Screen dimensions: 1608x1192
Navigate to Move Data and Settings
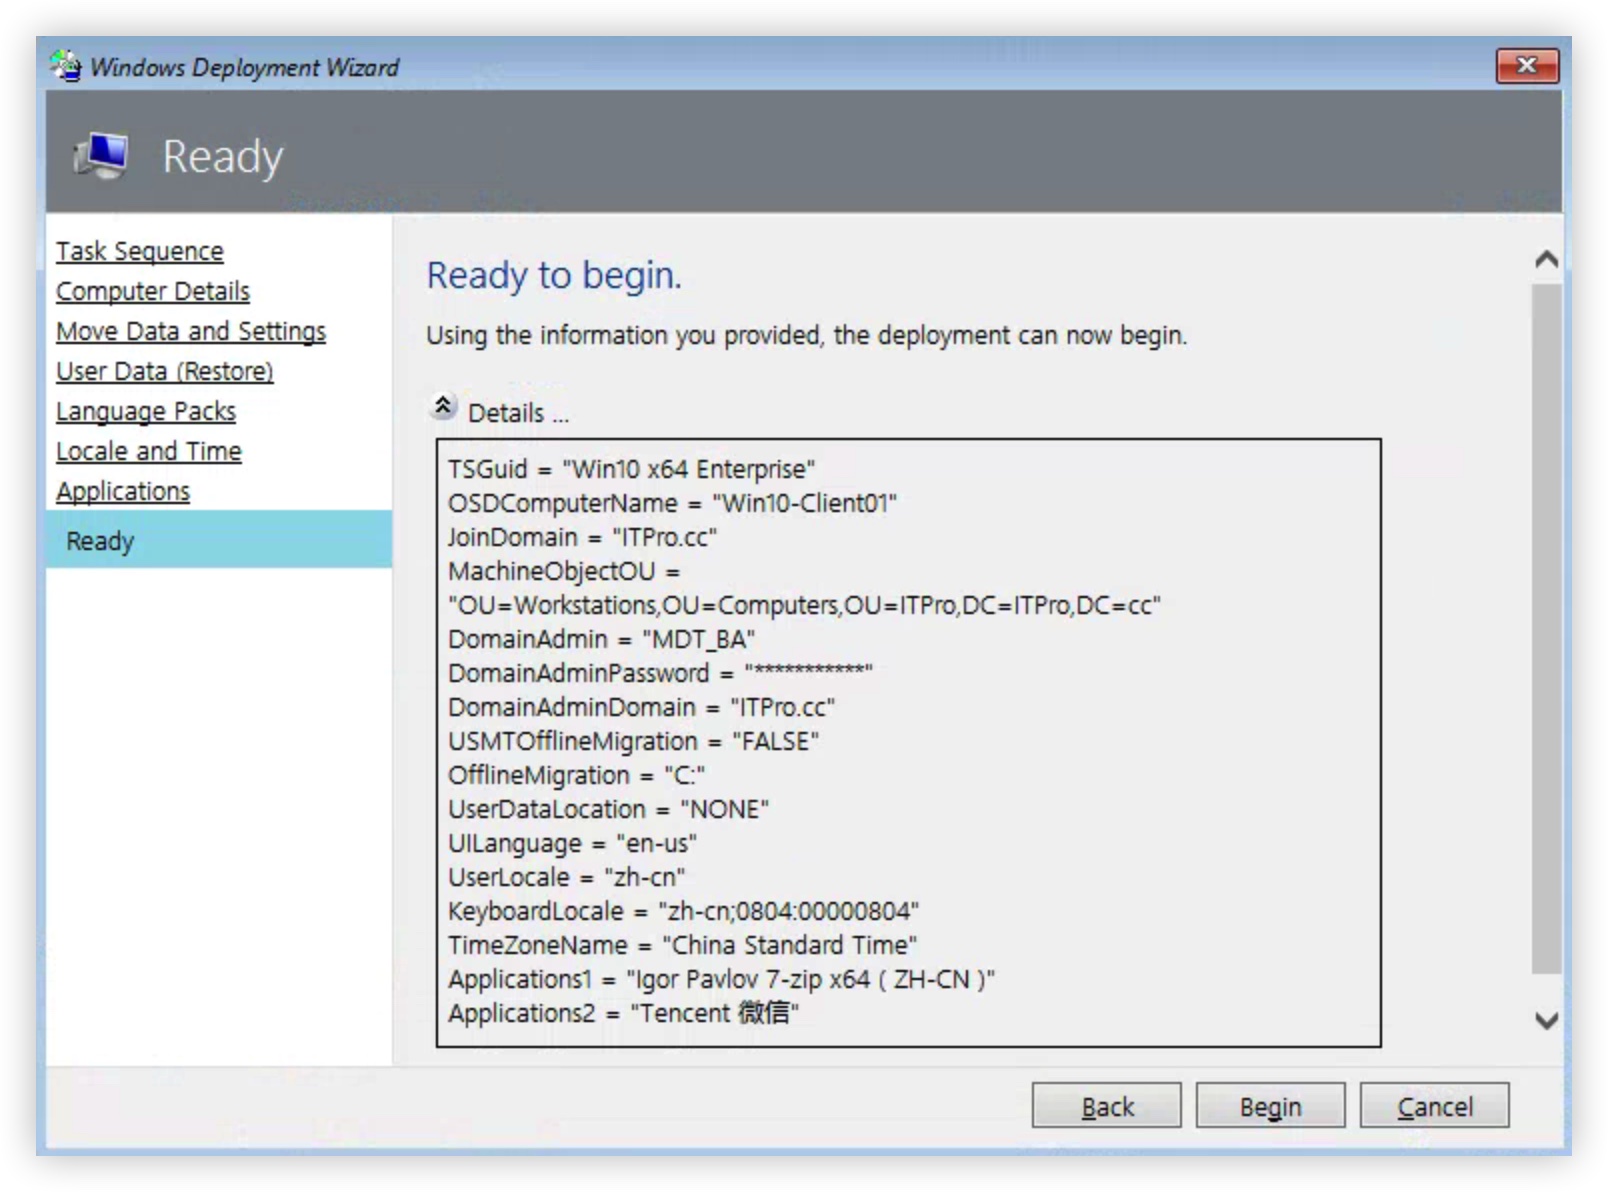[190, 331]
